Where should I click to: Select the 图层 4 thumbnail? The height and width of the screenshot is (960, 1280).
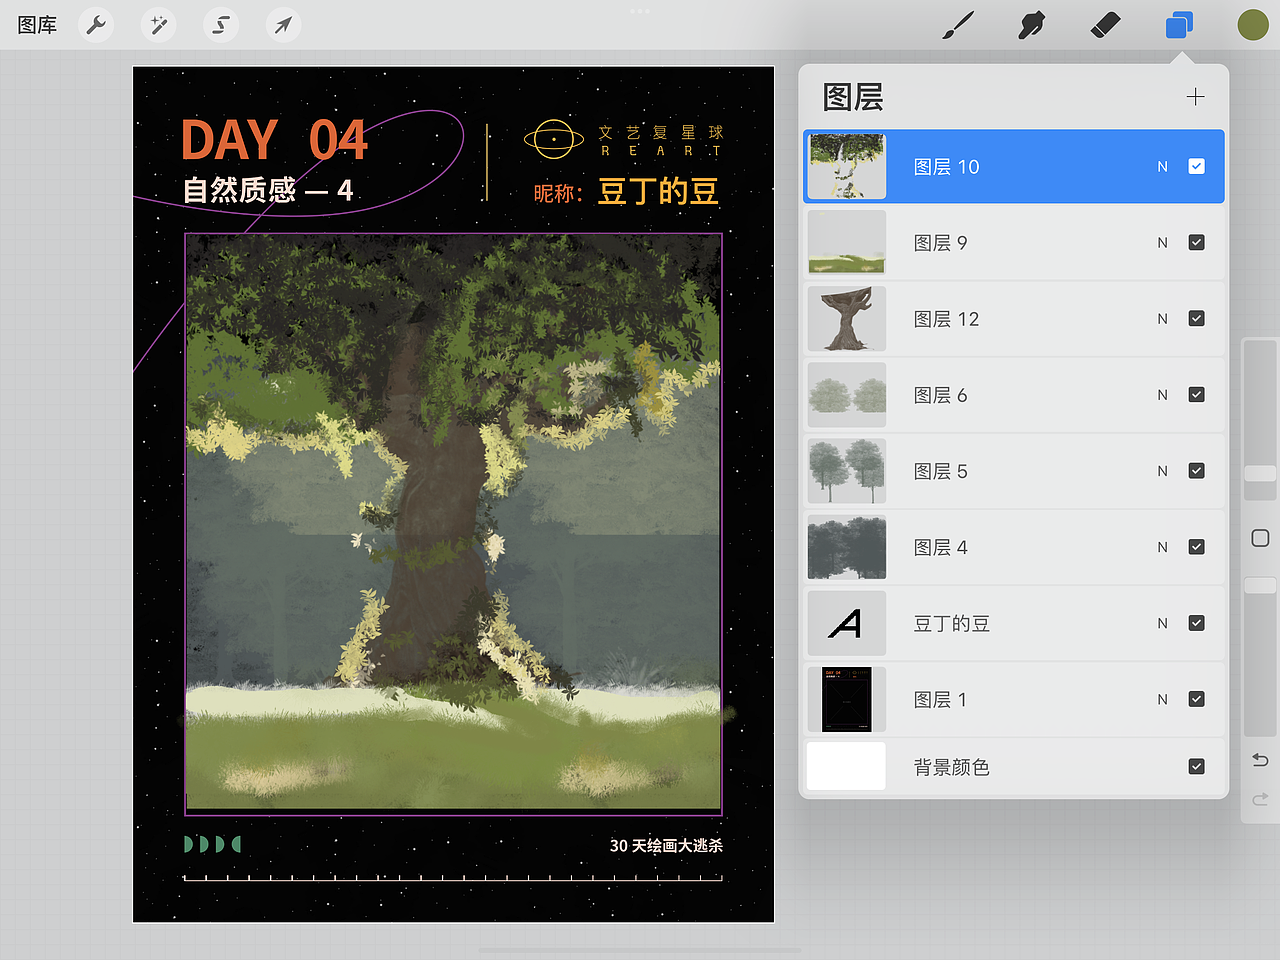tap(847, 546)
